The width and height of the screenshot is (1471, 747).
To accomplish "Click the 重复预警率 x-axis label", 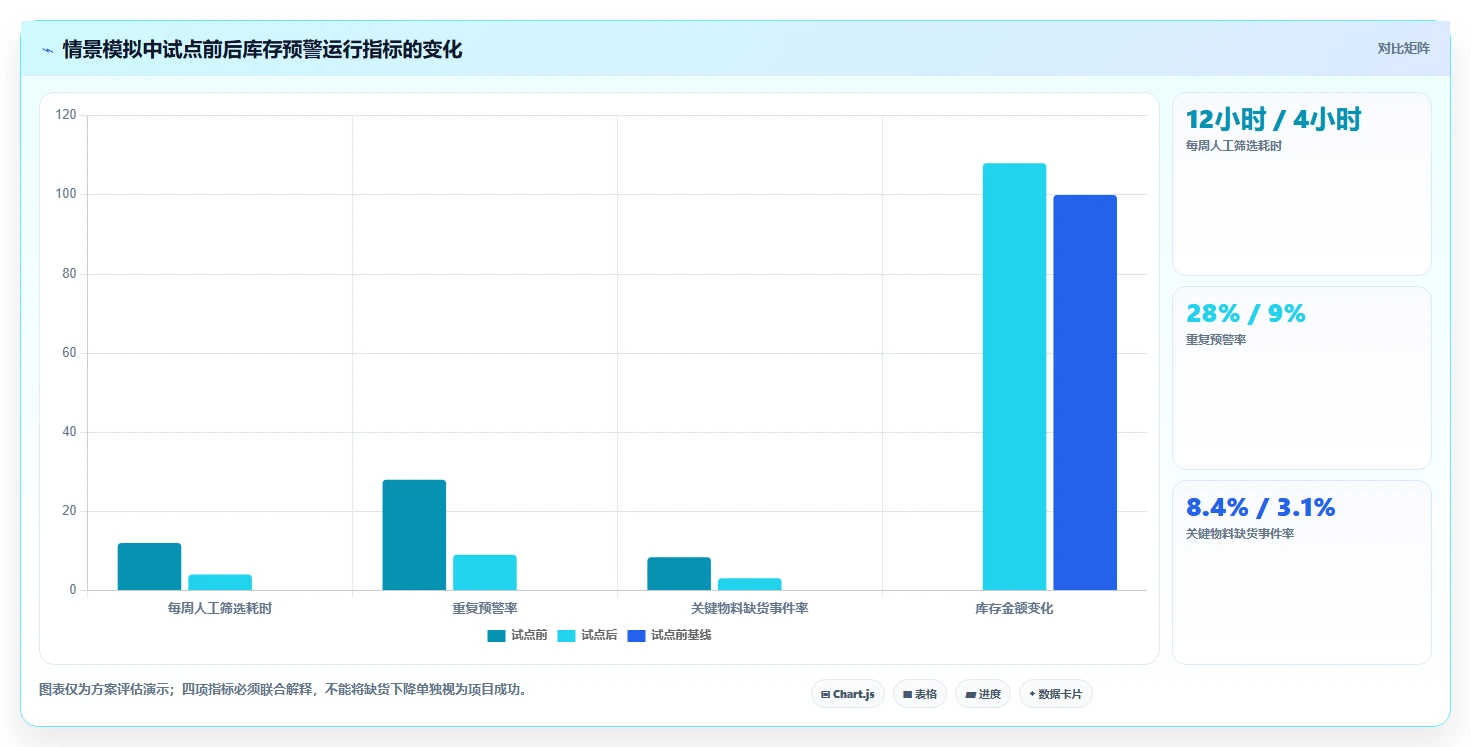I will tap(485, 608).
